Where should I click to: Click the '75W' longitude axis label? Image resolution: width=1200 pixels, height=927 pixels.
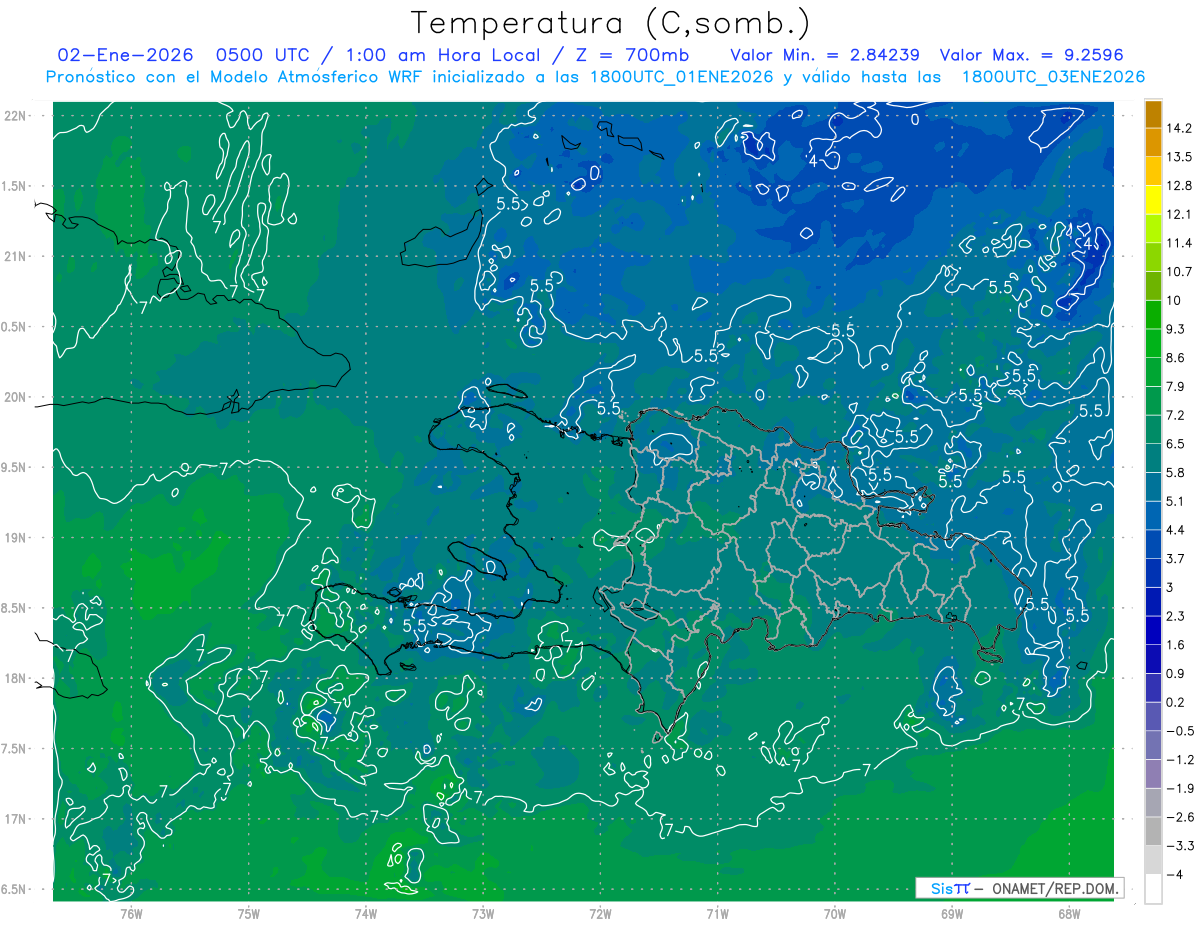[249, 914]
